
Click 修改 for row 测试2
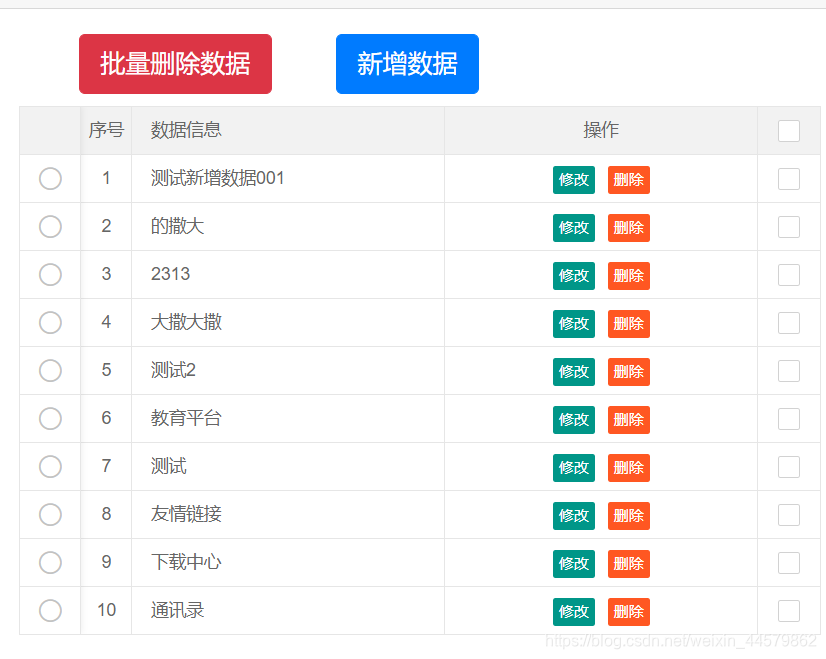574,372
